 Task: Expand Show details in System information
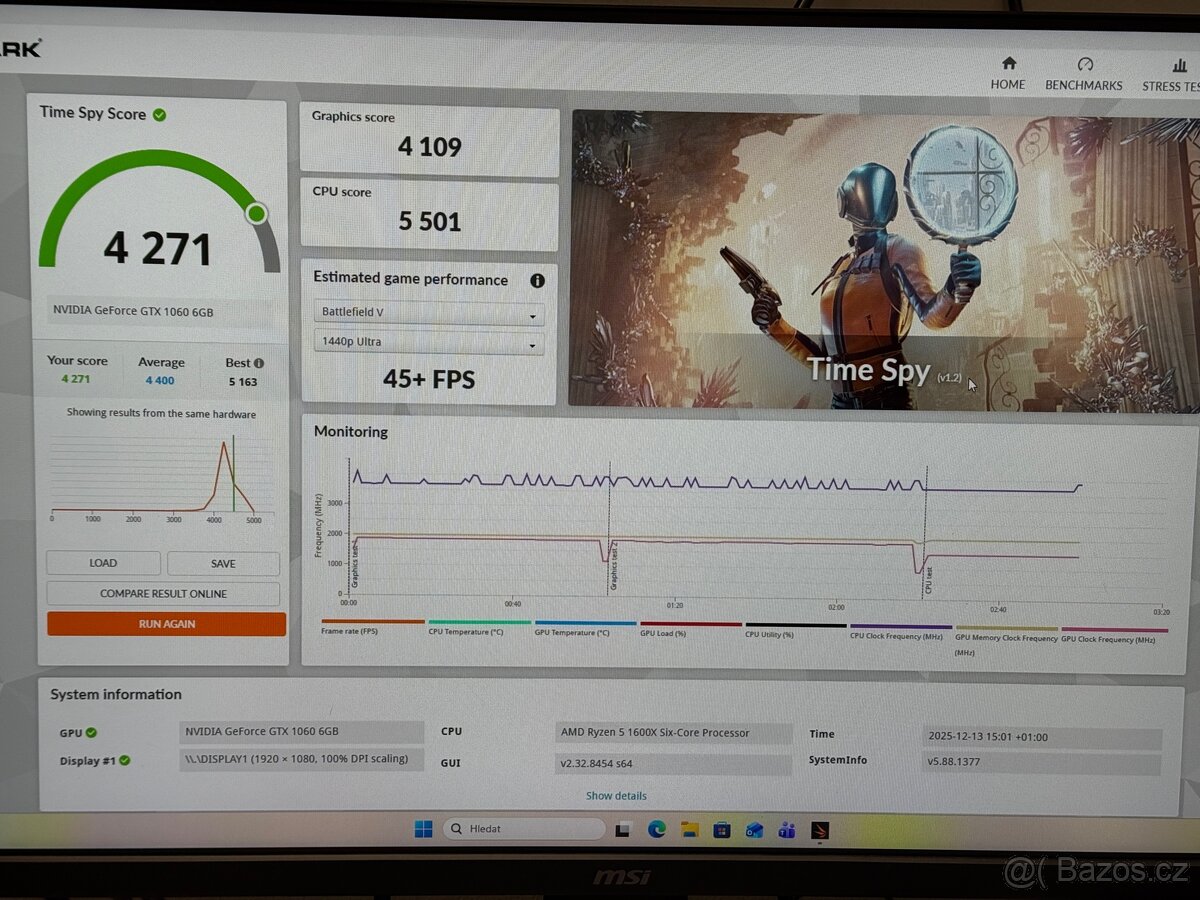pos(615,795)
